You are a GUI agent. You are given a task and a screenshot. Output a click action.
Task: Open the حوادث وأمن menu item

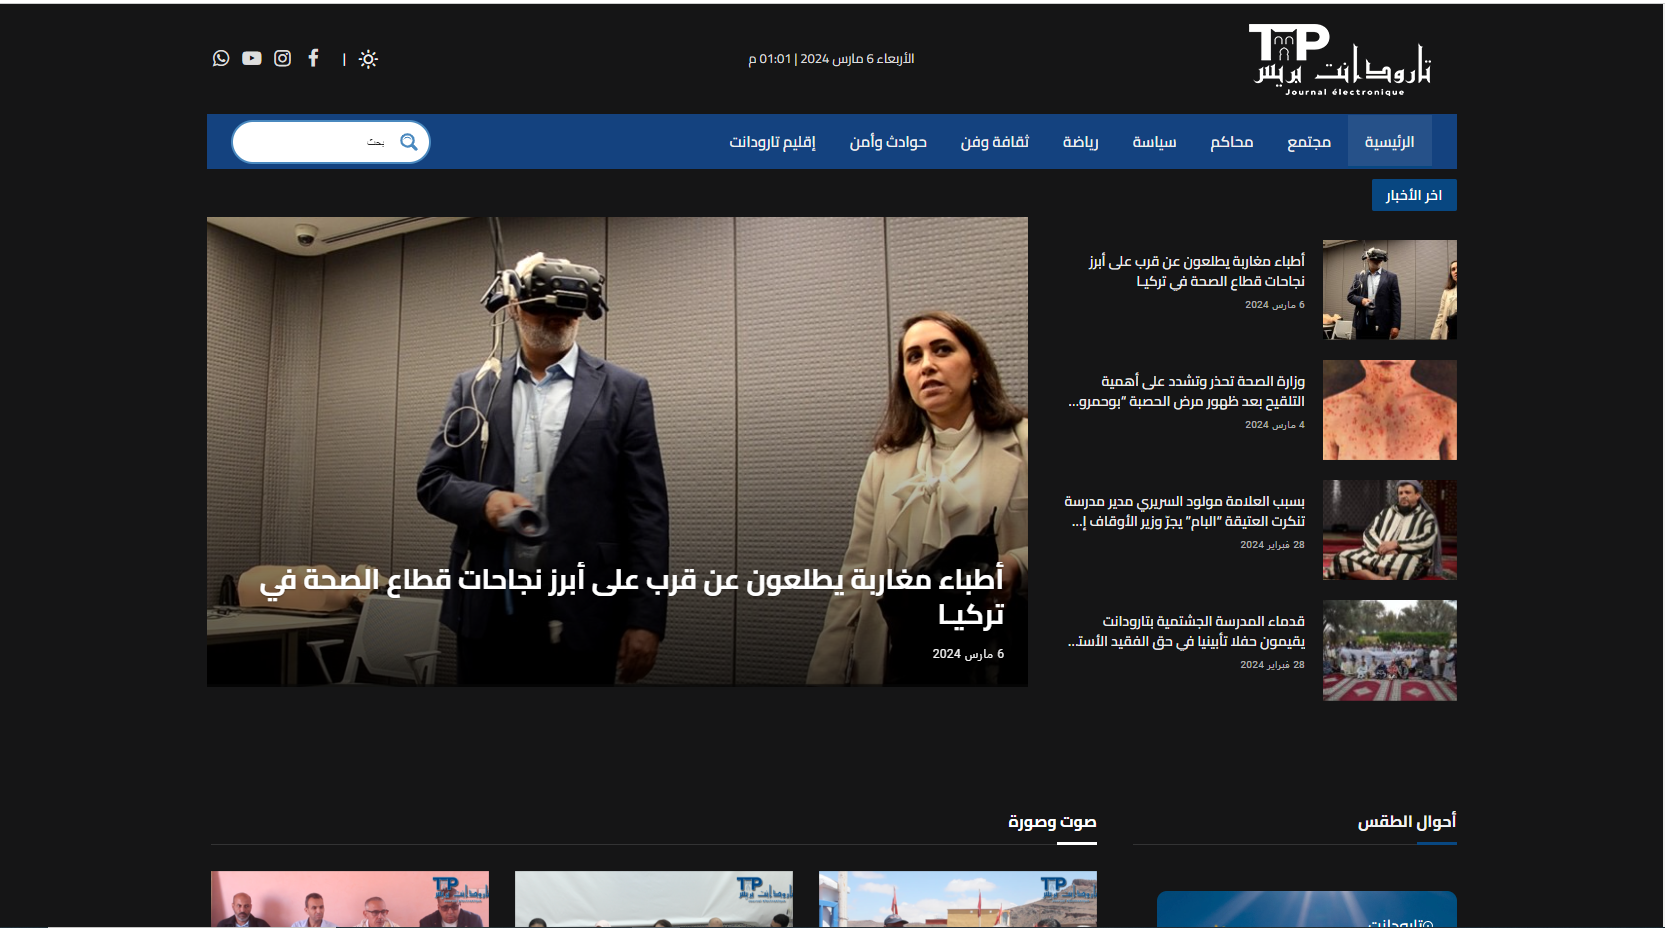coord(888,142)
